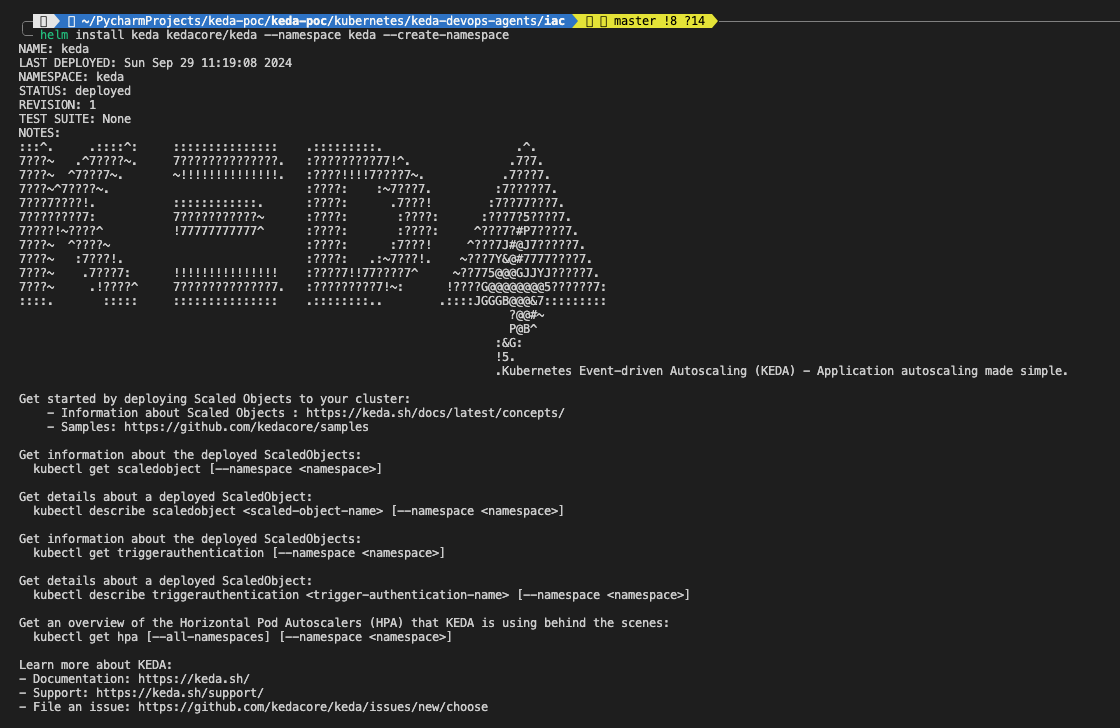Click 'kubectl get triggerauthentication' command line

click(x=239, y=553)
